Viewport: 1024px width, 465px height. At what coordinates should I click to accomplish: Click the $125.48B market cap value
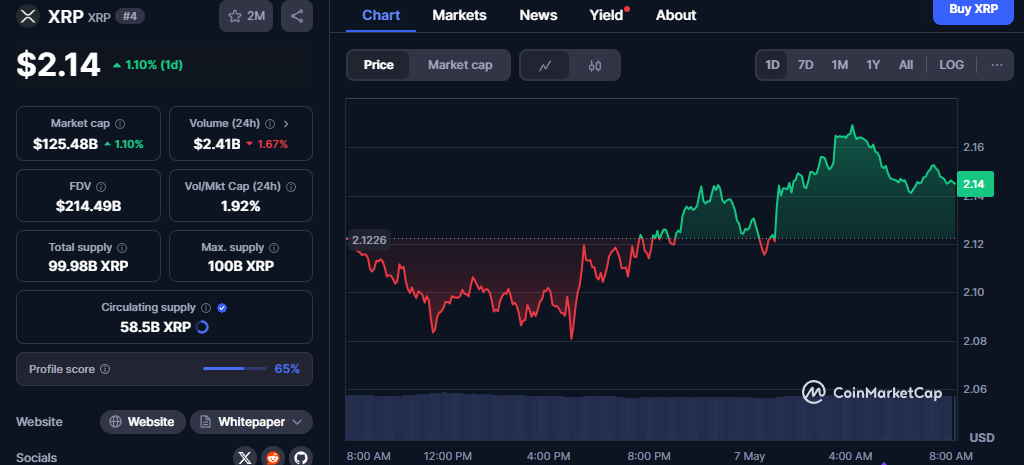tap(65, 144)
